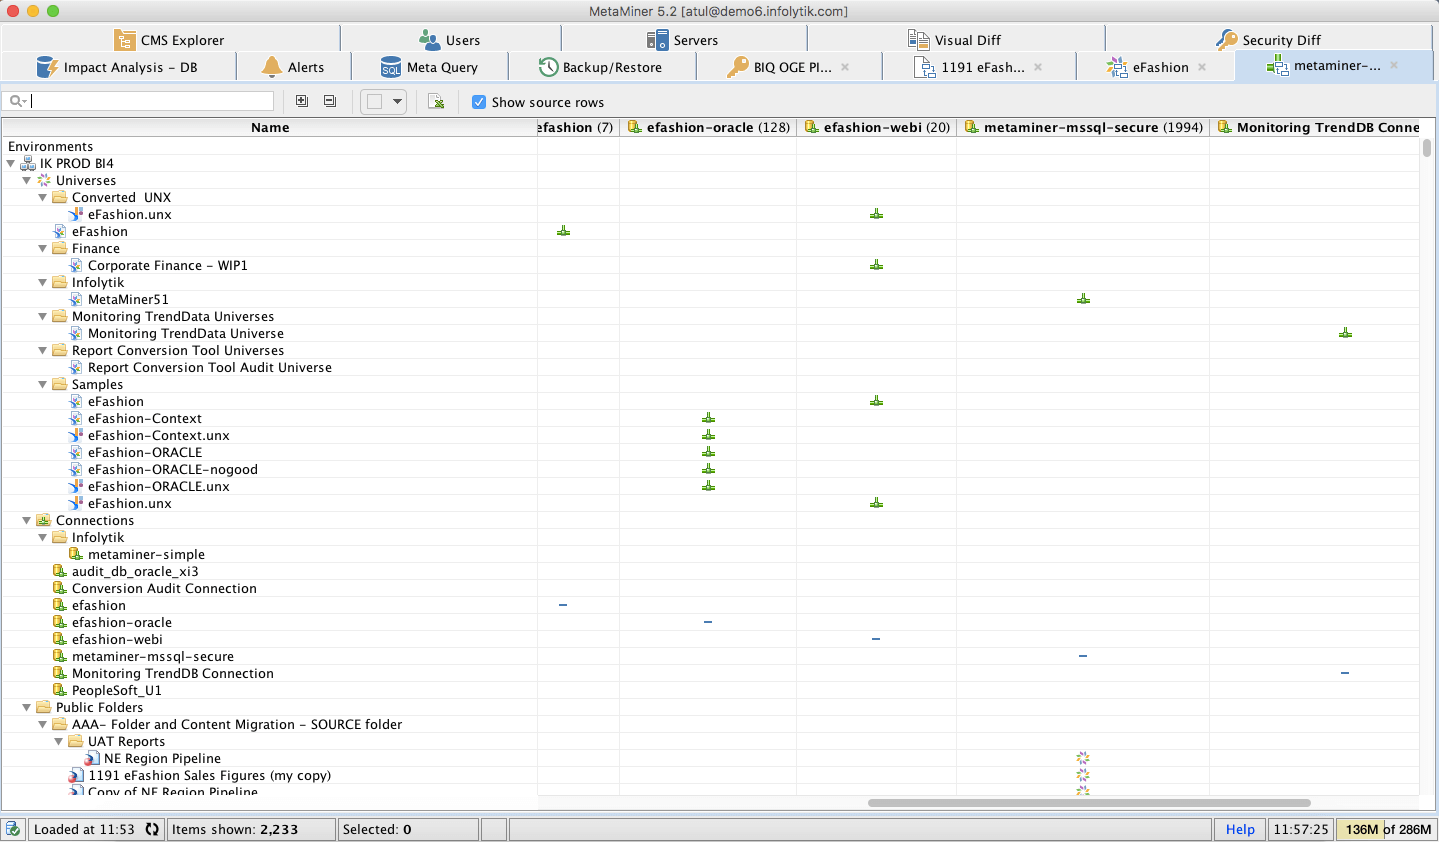Collapse the Universes node
The width and height of the screenshot is (1439, 842).
point(27,180)
